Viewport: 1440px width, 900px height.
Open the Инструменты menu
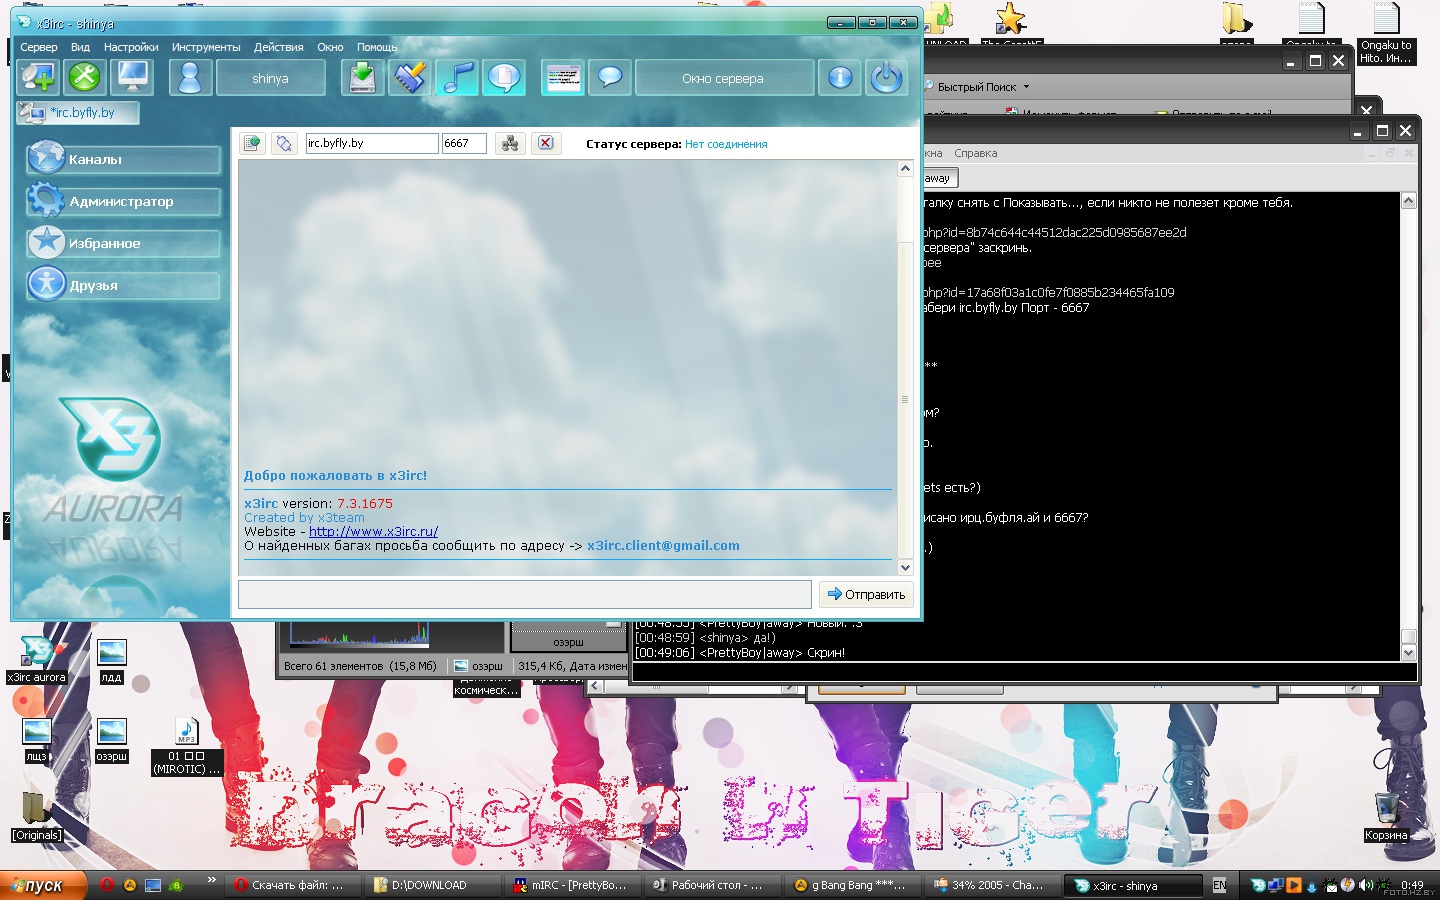[x=206, y=47]
